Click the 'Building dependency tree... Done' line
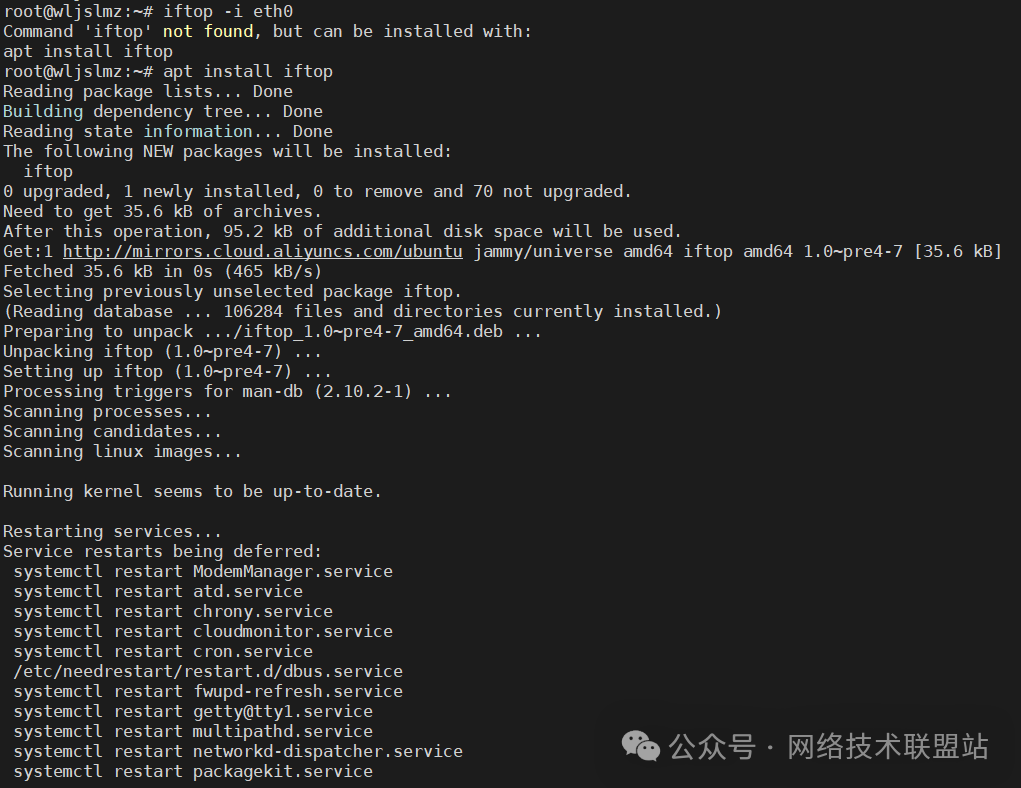The image size is (1021, 788). click(162, 111)
